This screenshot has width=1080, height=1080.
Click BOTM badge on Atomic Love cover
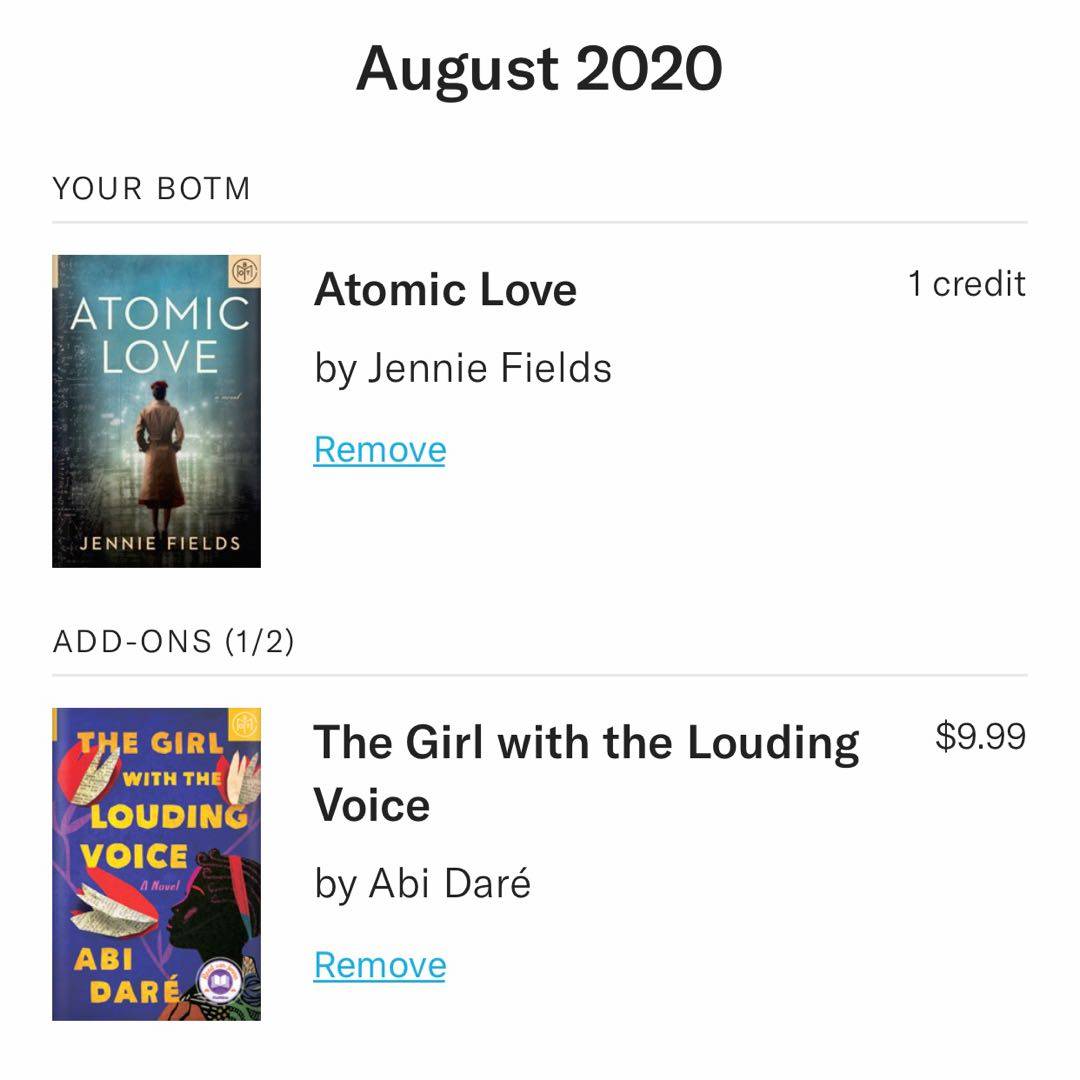[x=244, y=271]
